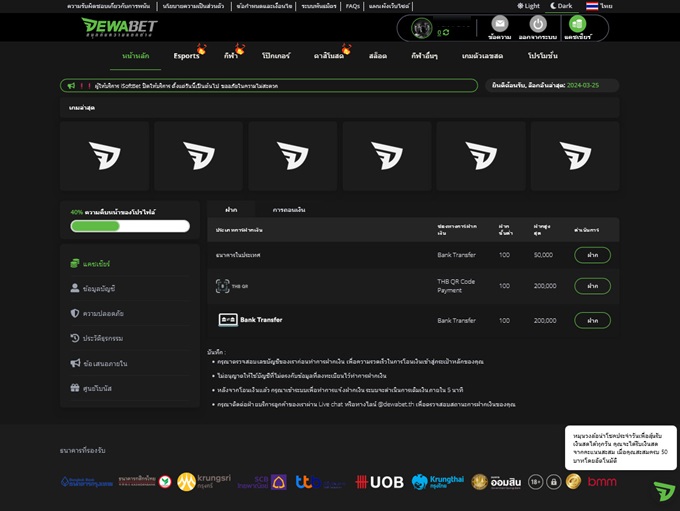Screen dimensions: 680x511
Task: Open the Esports menu
Action: click(x=187, y=56)
